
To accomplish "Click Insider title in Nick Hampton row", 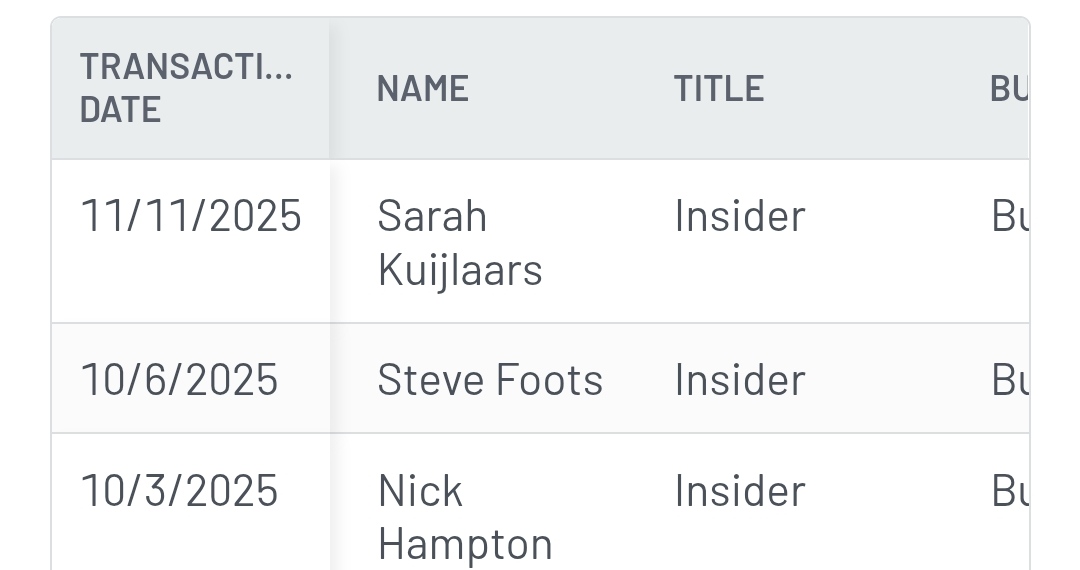I will (x=739, y=491).
